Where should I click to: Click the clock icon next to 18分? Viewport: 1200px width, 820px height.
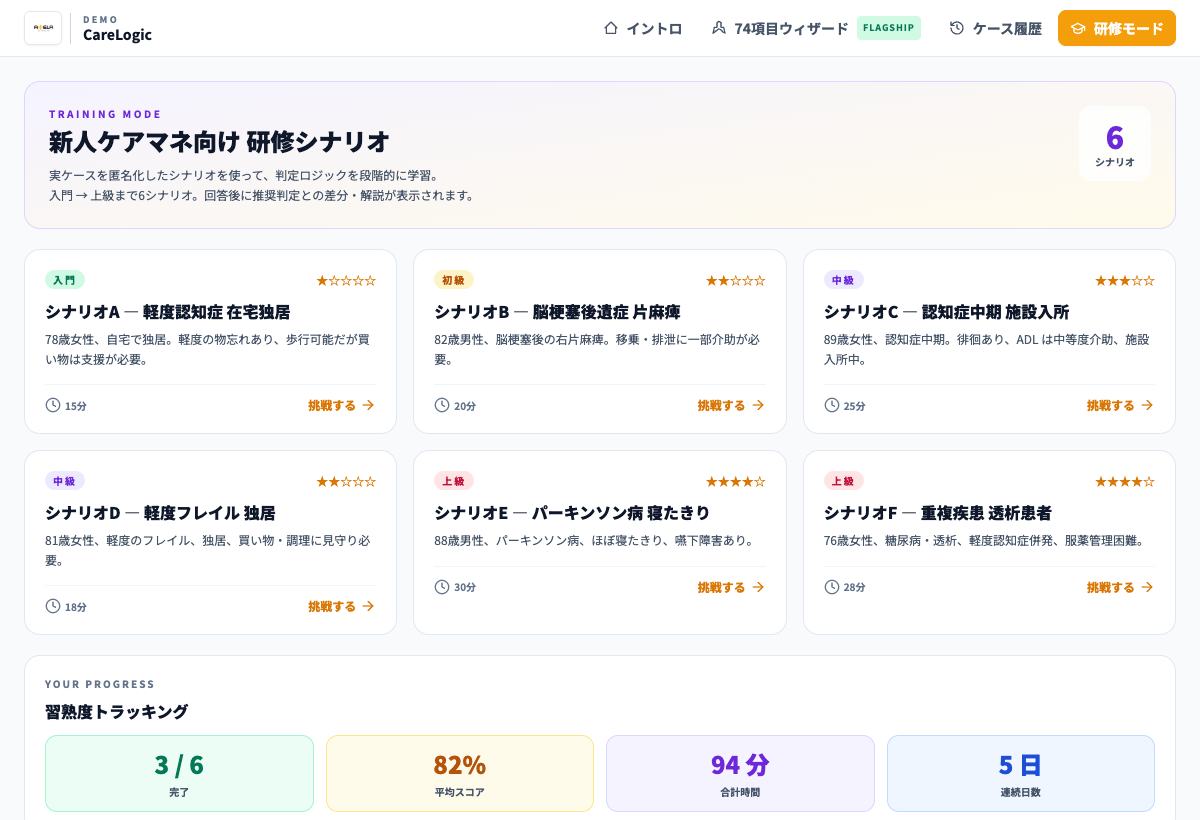[x=53, y=606]
